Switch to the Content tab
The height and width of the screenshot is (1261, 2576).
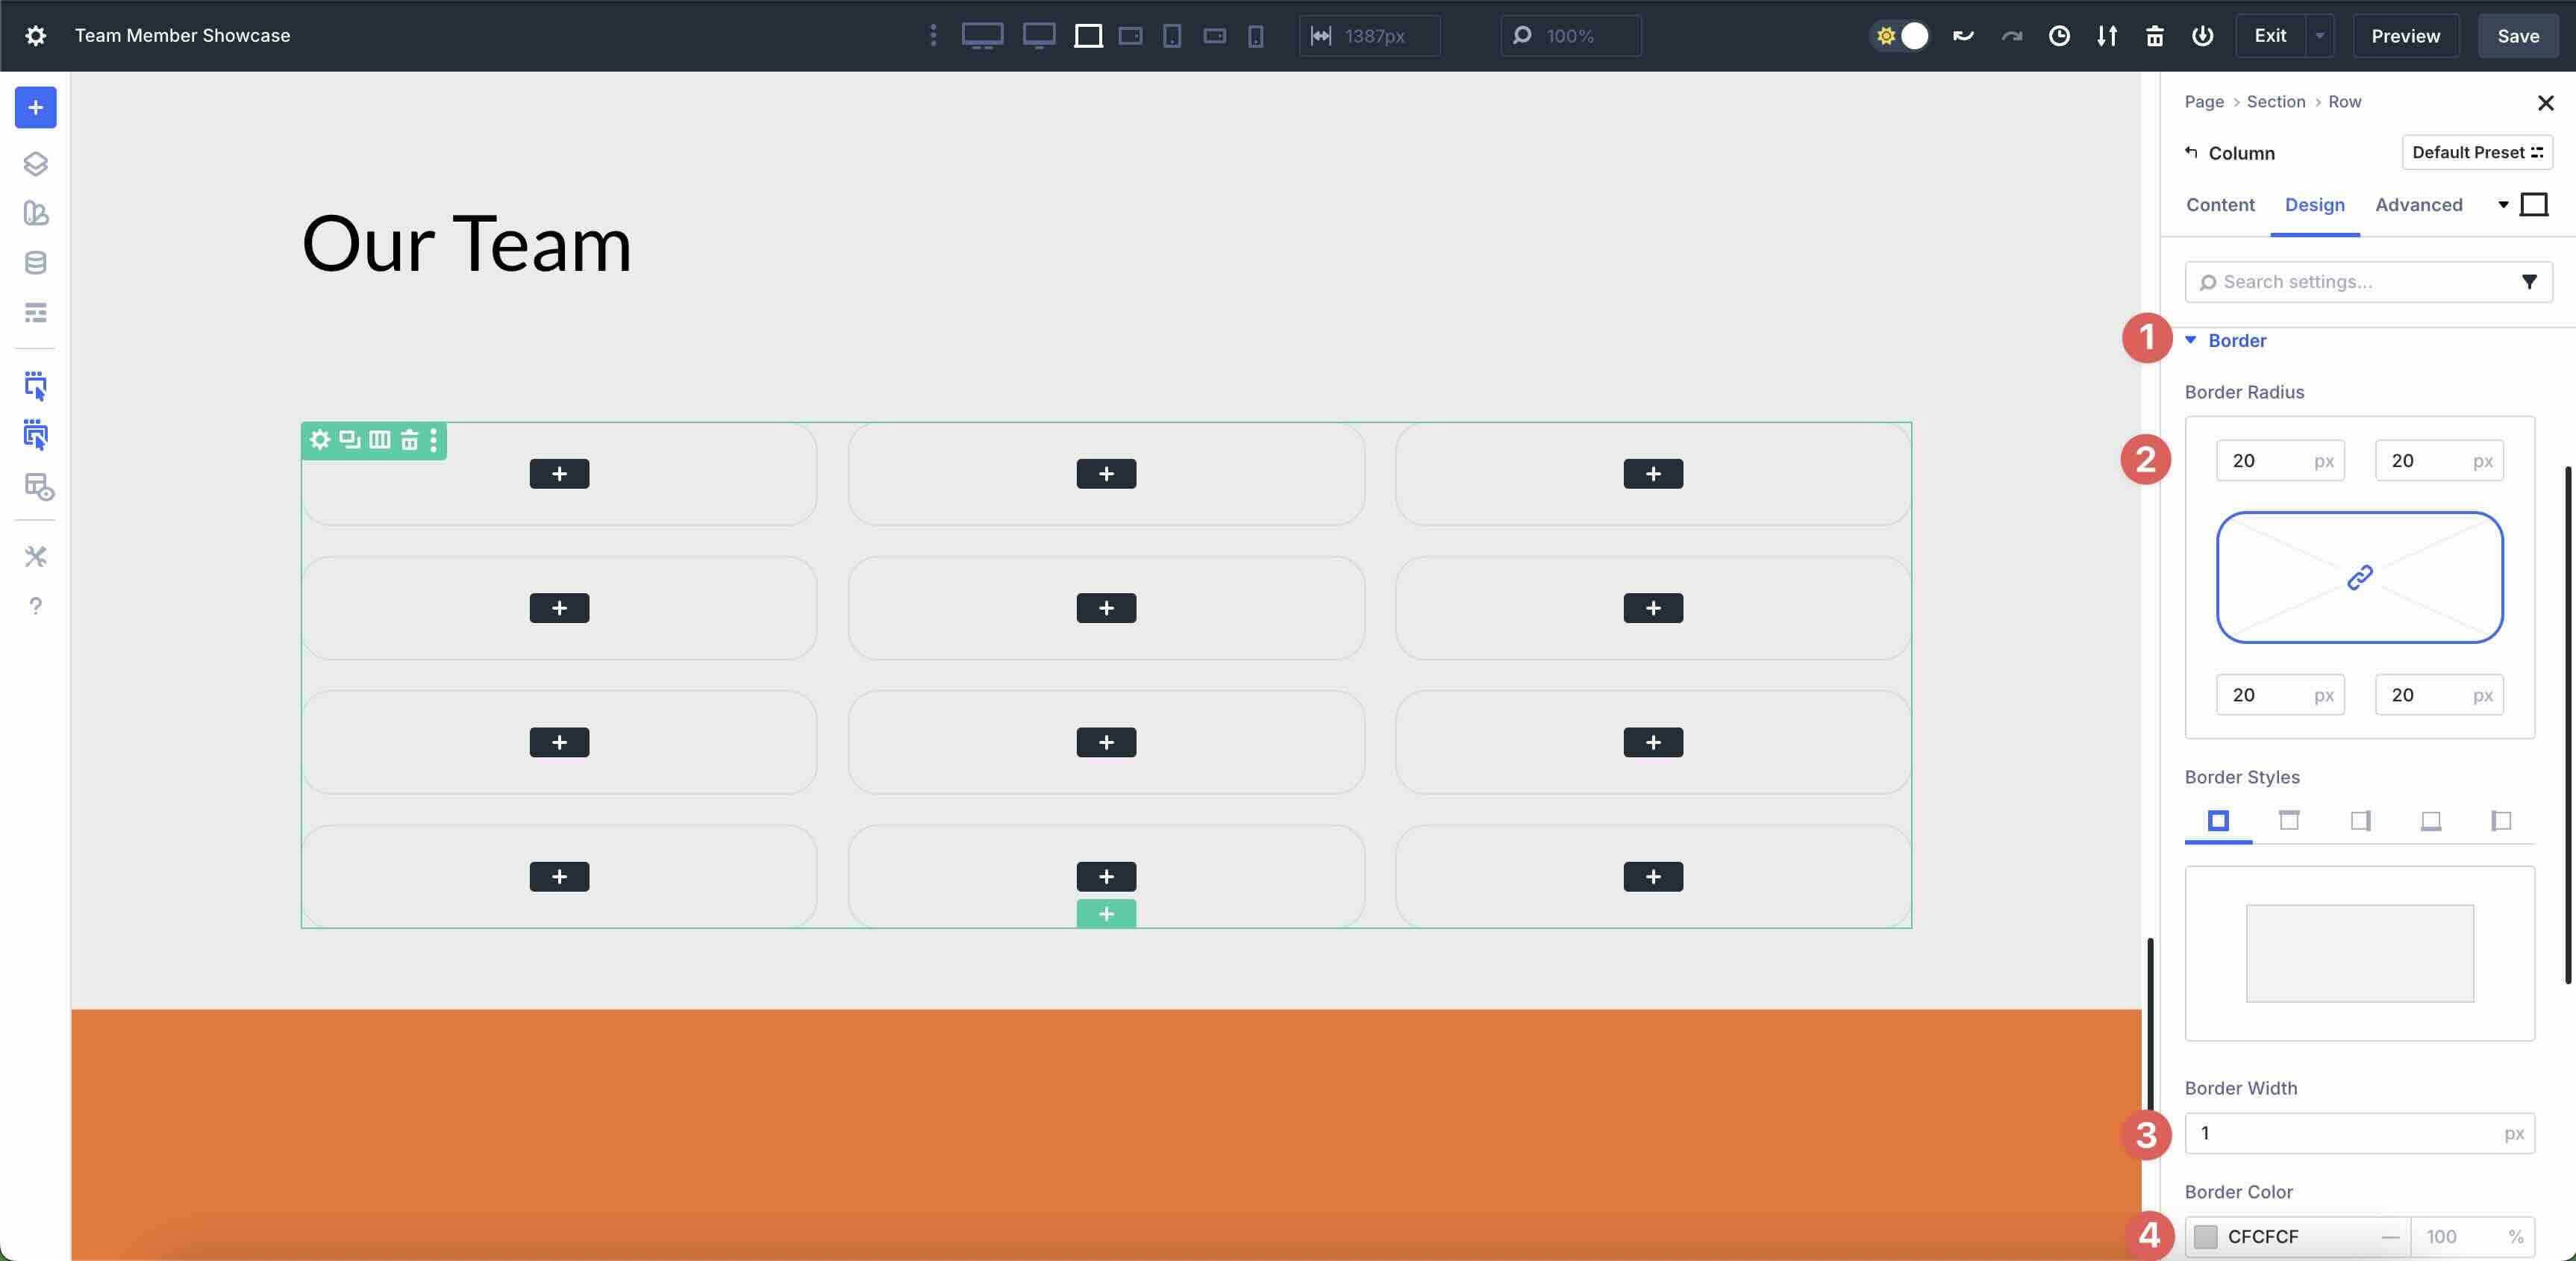pyautogui.click(x=2219, y=204)
